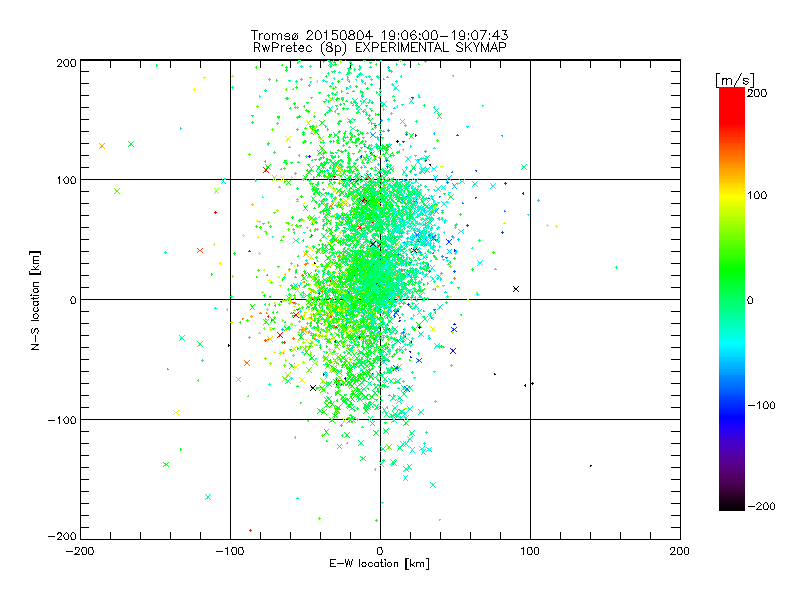Click the velocity color bar
This screenshot has height=600, width=800.
coord(732,299)
